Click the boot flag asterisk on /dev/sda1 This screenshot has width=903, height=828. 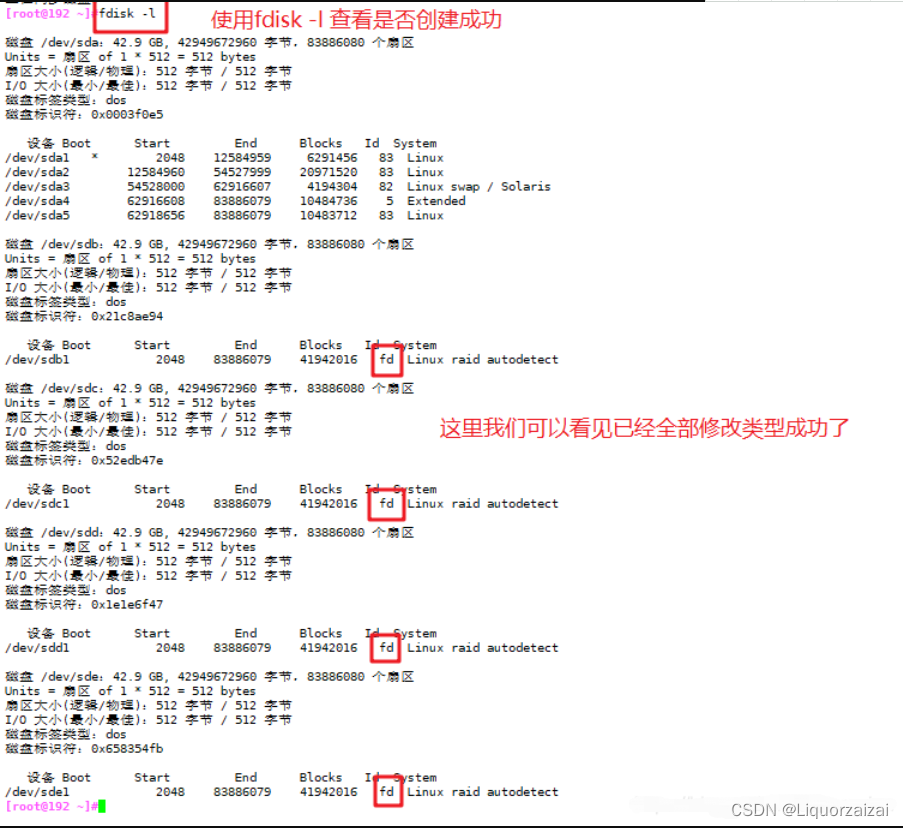click(94, 157)
